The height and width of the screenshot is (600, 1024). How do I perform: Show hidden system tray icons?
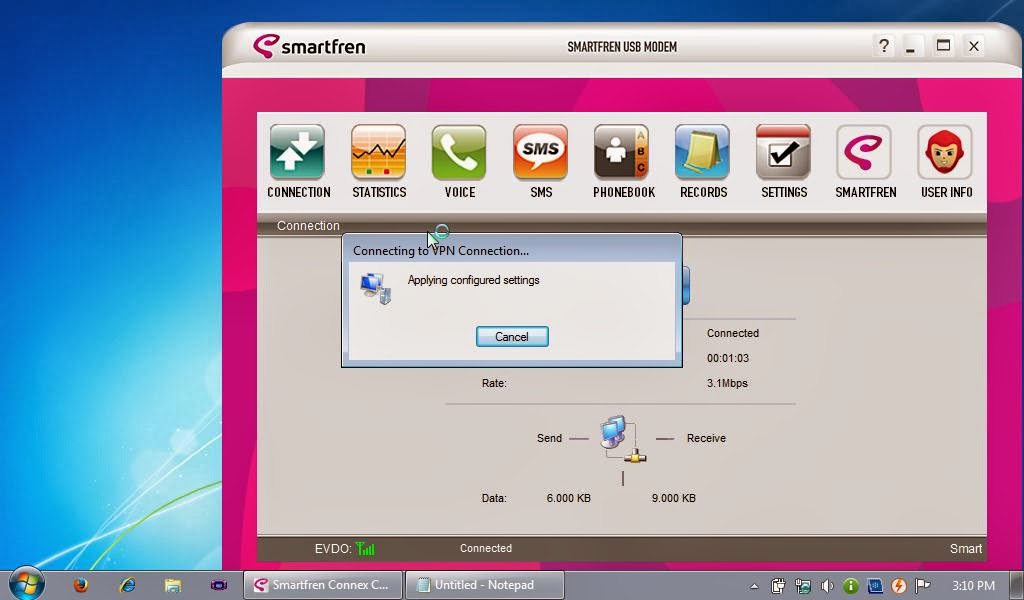tap(754, 586)
